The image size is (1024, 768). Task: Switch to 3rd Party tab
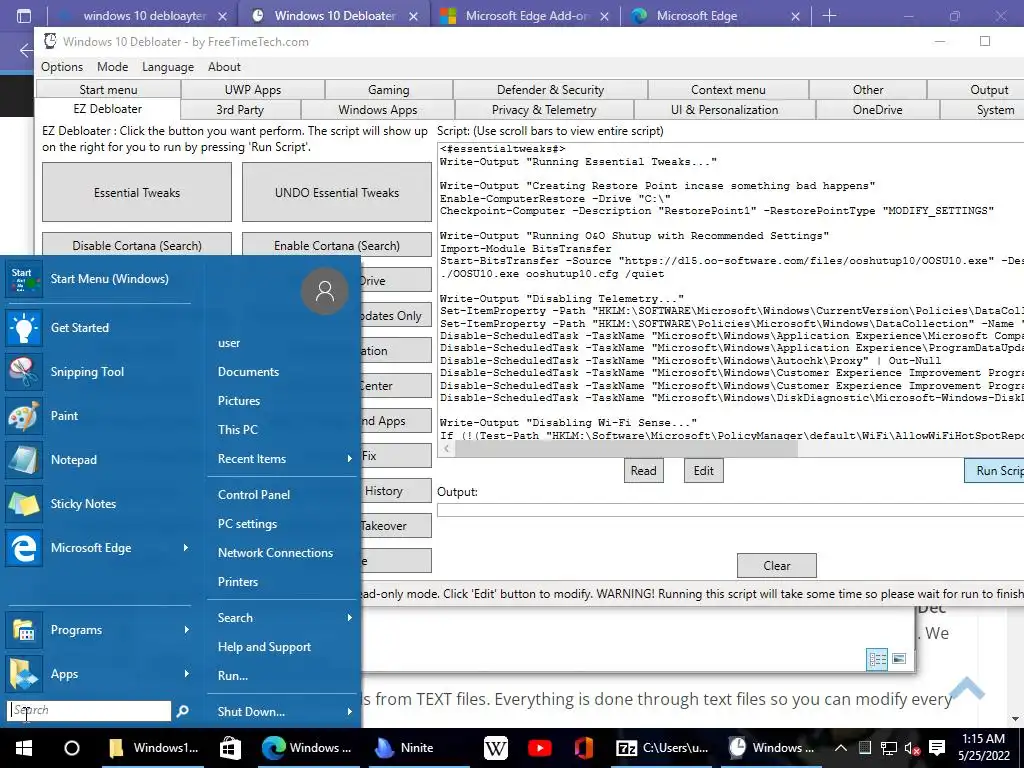[x=240, y=110]
